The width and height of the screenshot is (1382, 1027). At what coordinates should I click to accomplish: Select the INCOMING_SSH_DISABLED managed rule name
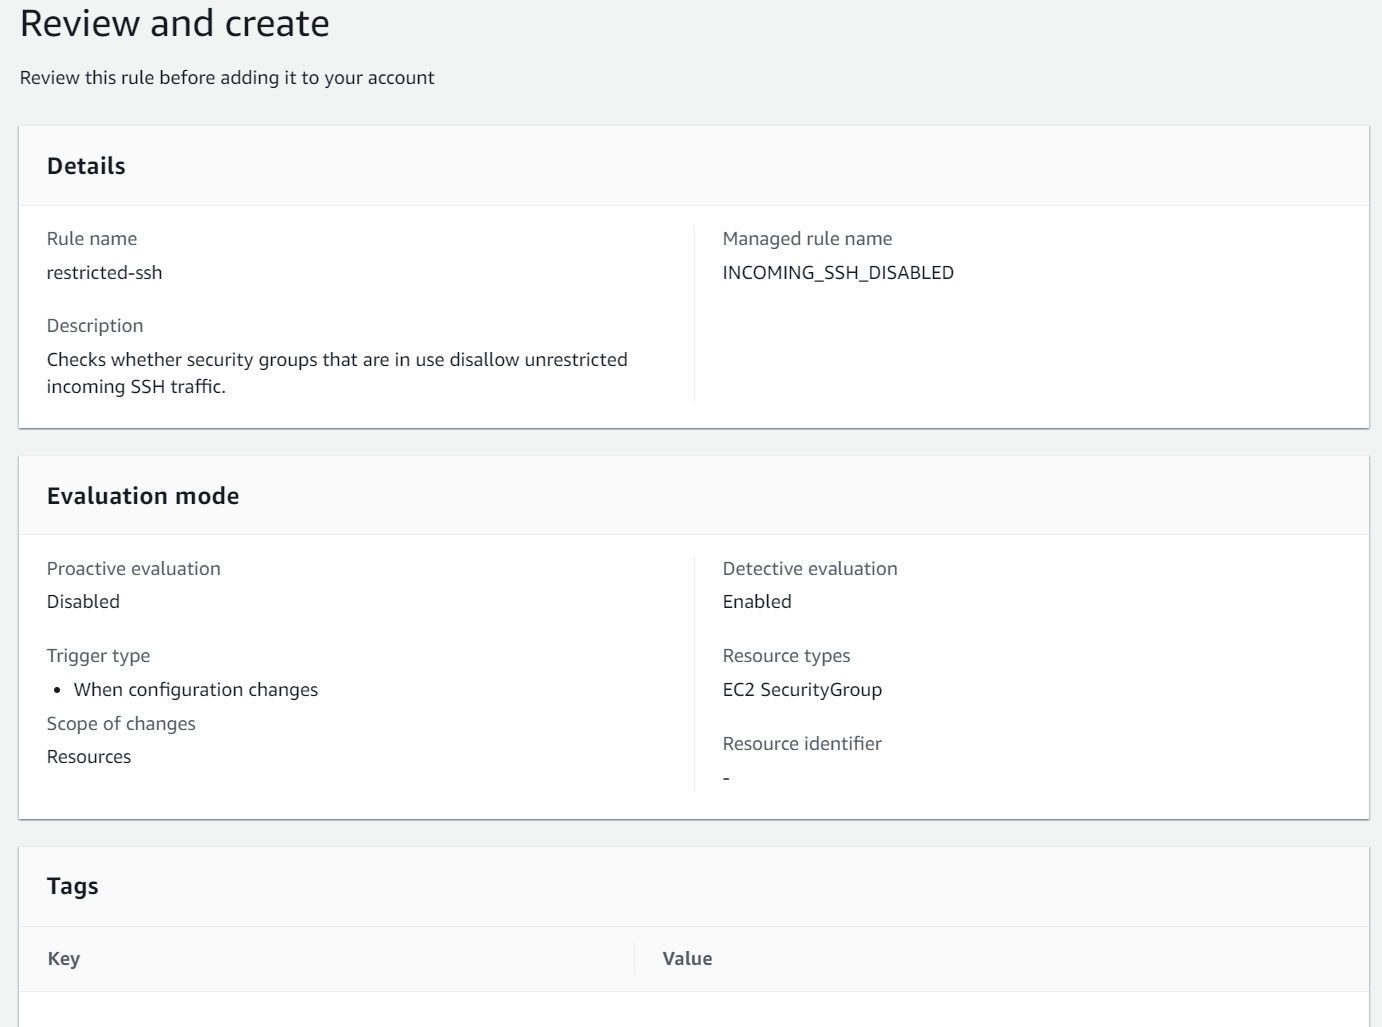coord(837,273)
